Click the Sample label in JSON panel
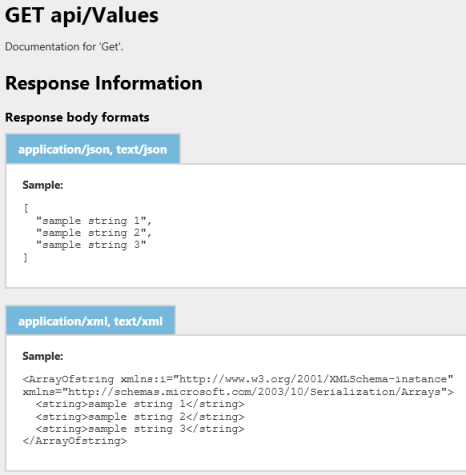This screenshot has height=475, width=466. (43, 185)
